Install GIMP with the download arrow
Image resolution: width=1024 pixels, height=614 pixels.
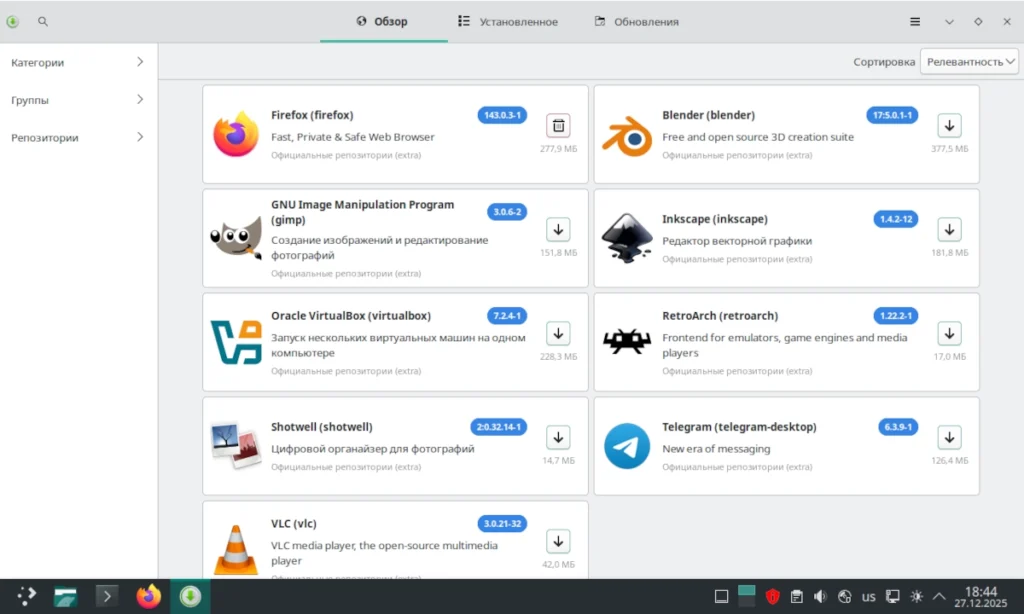click(x=558, y=229)
